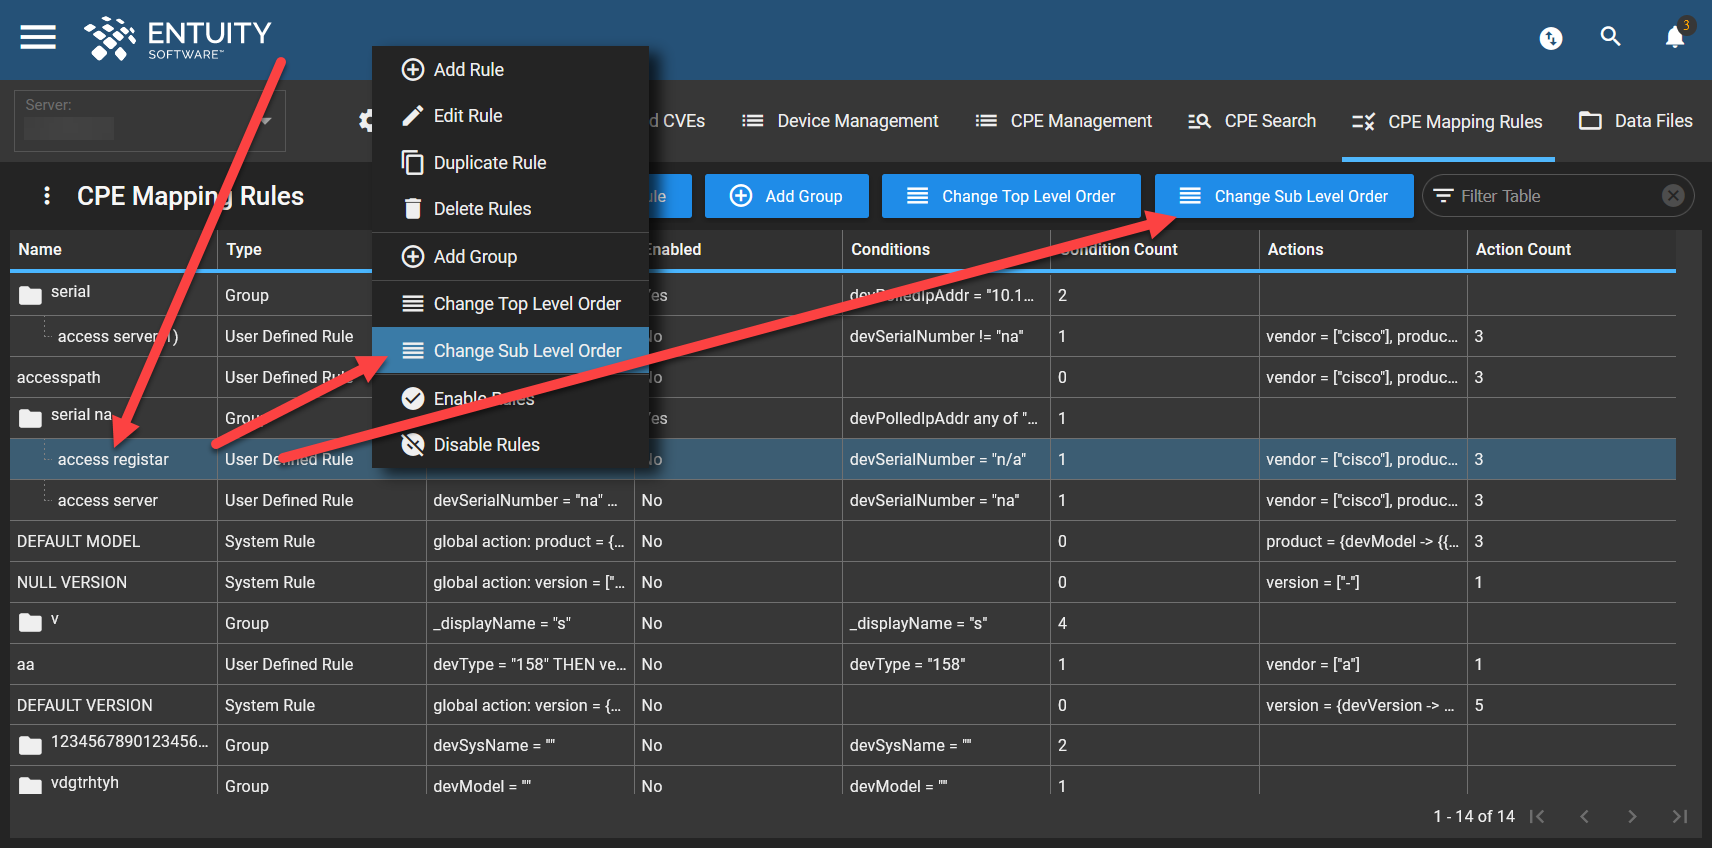
Task: Select the NULL VERSION system rule
Action: tap(843, 582)
